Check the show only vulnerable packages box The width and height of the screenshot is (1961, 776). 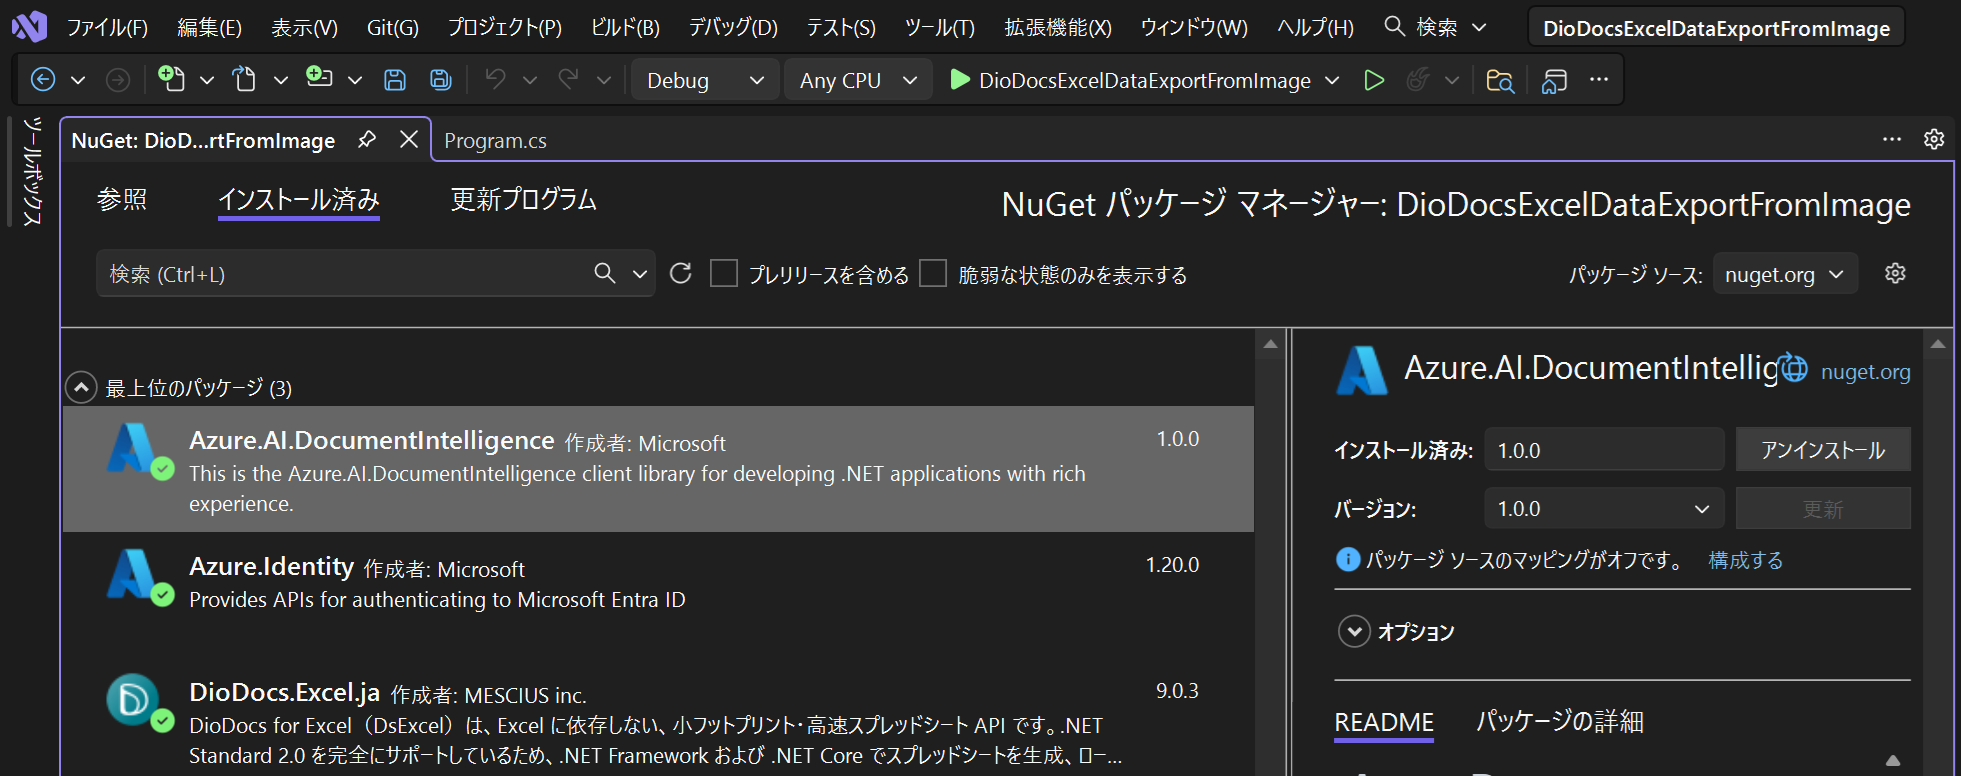(x=933, y=274)
